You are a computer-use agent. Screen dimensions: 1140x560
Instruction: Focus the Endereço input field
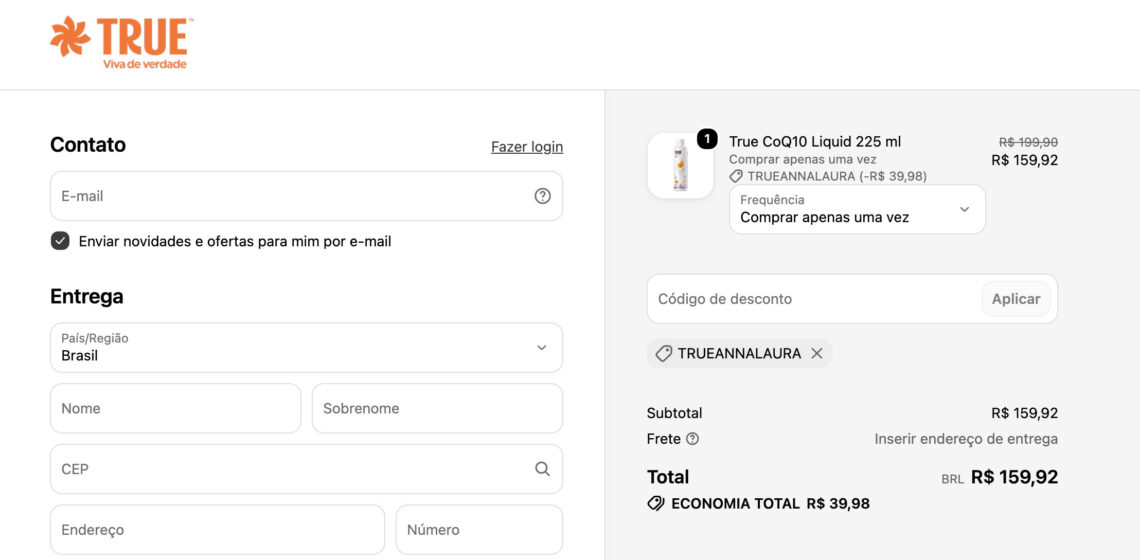click(x=217, y=529)
